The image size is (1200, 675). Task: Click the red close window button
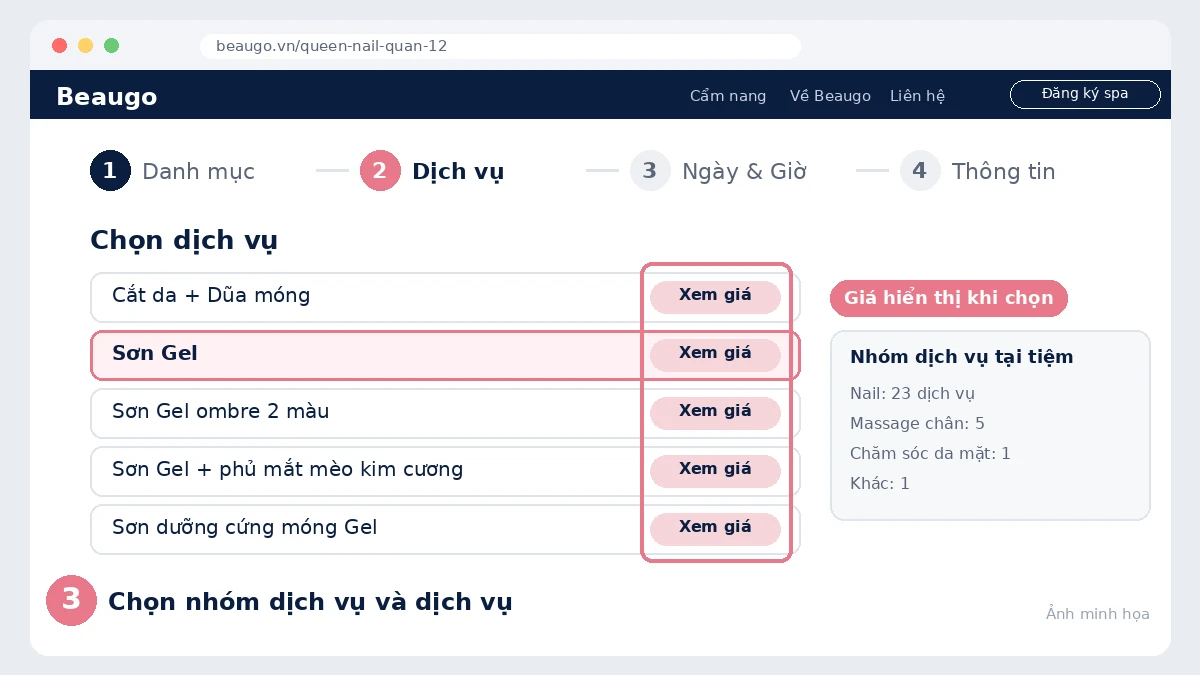[60, 45]
